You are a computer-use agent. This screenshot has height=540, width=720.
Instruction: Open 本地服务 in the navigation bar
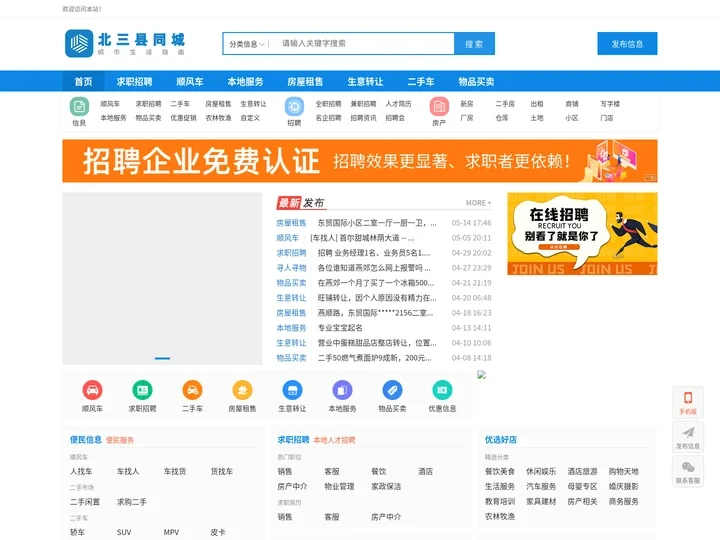tap(245, 82)
